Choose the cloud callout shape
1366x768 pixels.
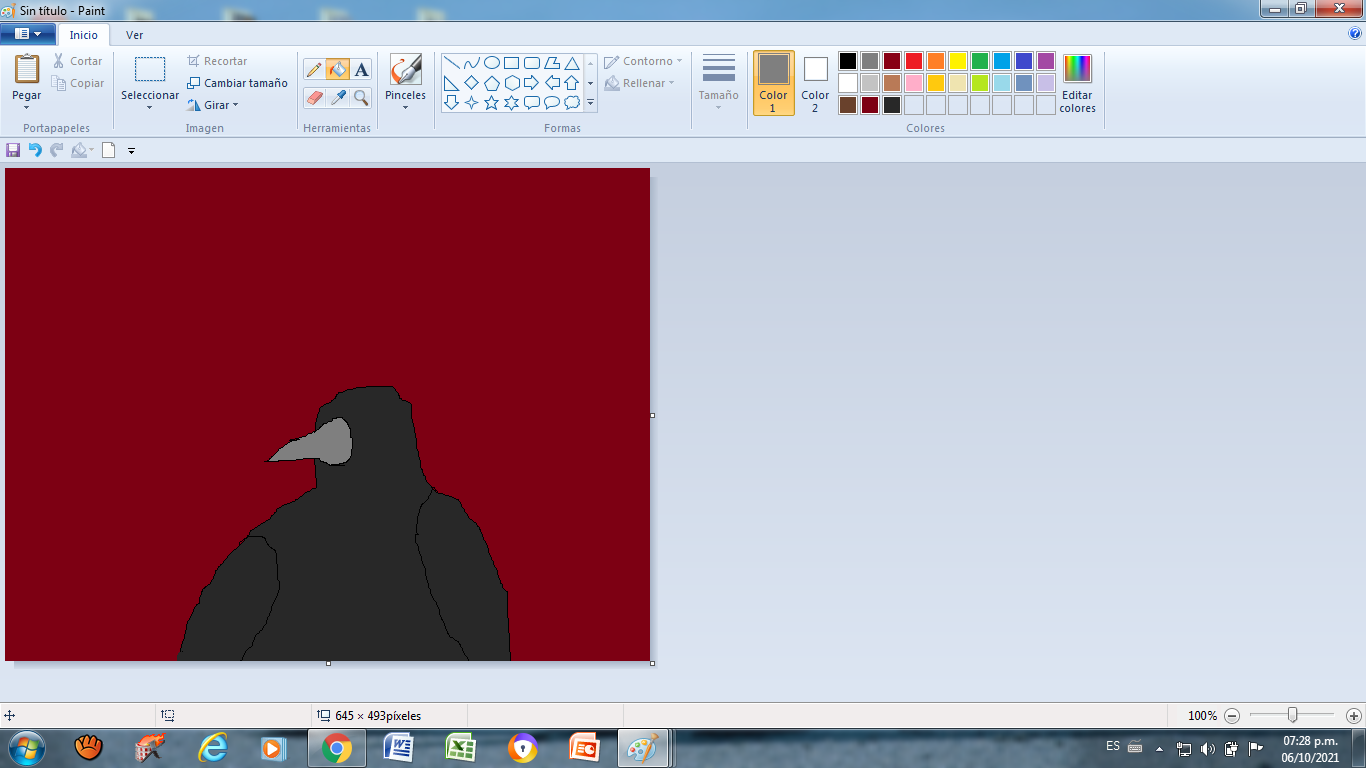pyautogui.click(x=571, y=102)
